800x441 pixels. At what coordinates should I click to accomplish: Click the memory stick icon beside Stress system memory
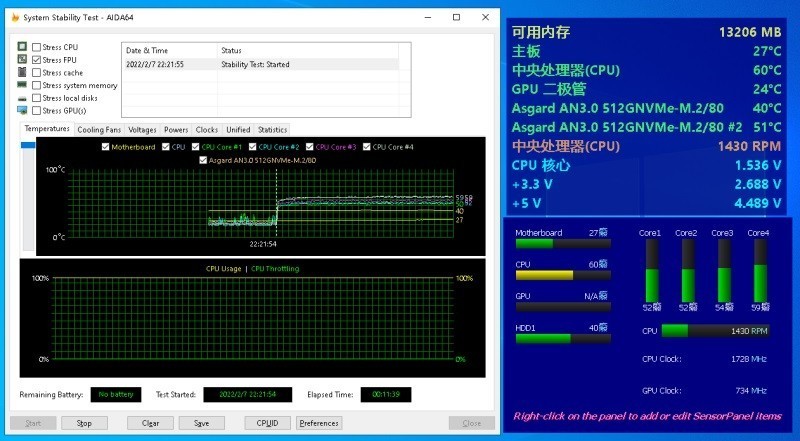[22, 85]
